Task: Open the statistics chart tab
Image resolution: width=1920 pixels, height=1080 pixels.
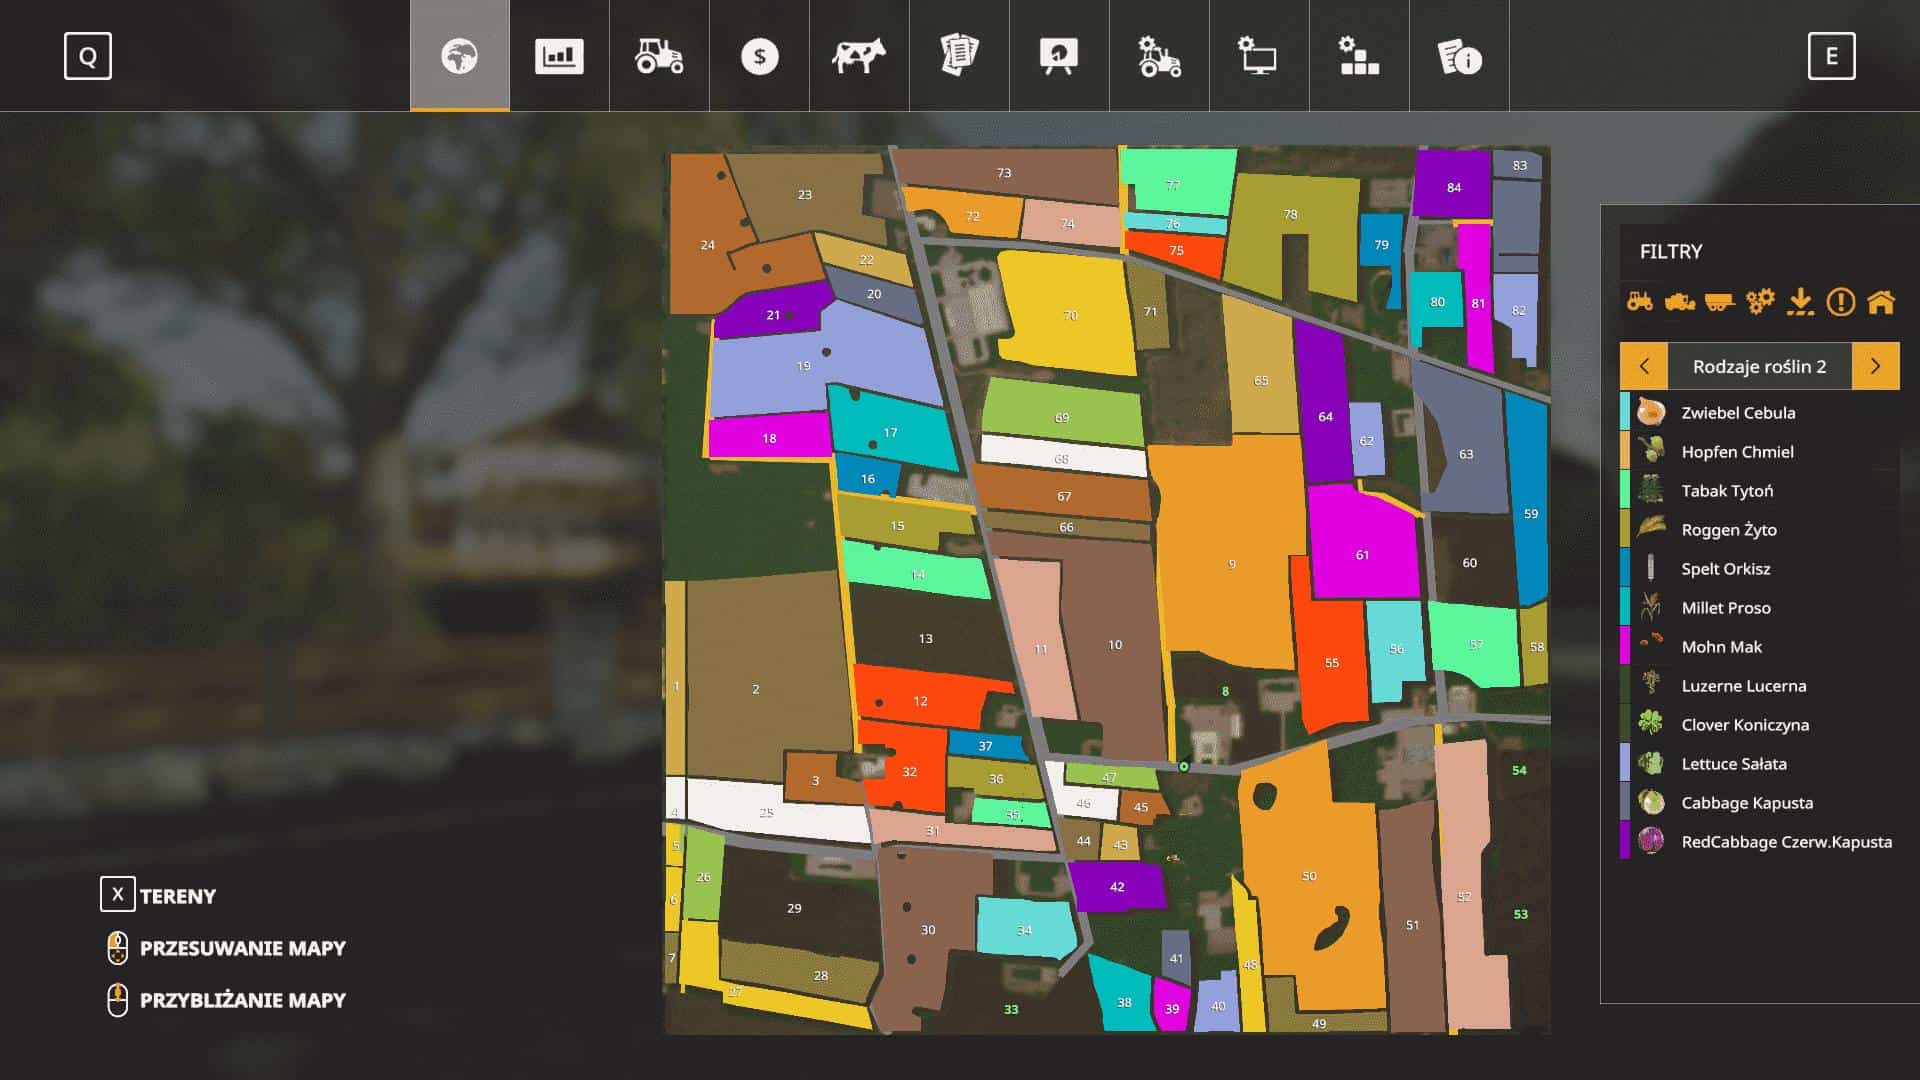Action: 559,56
